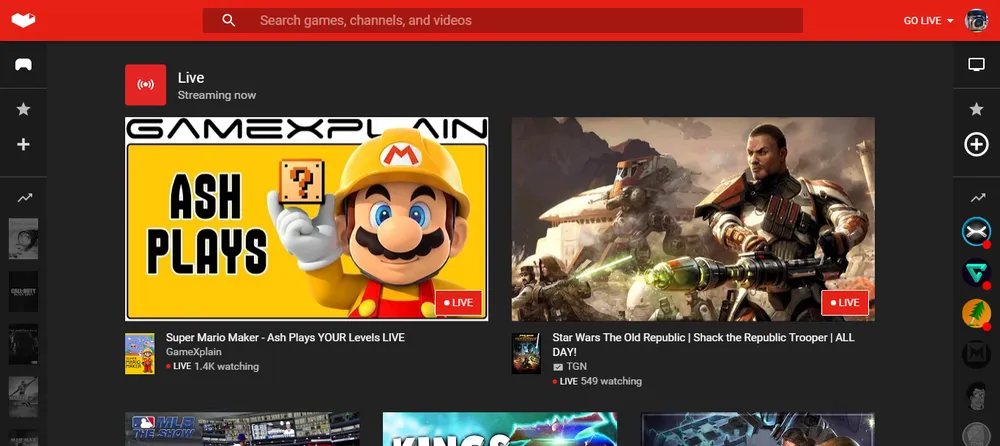This screenshot has height=446, width=1000.
Task: Open the user profile avatar menu
Action: coord(976,21)
